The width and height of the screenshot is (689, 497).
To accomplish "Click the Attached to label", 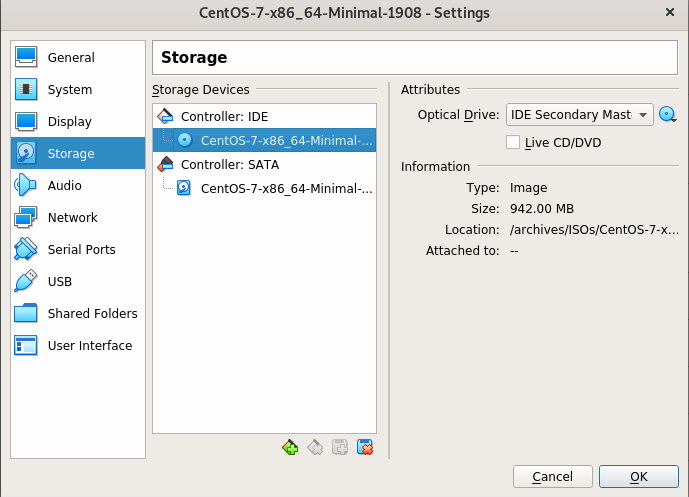I will 462,250.
